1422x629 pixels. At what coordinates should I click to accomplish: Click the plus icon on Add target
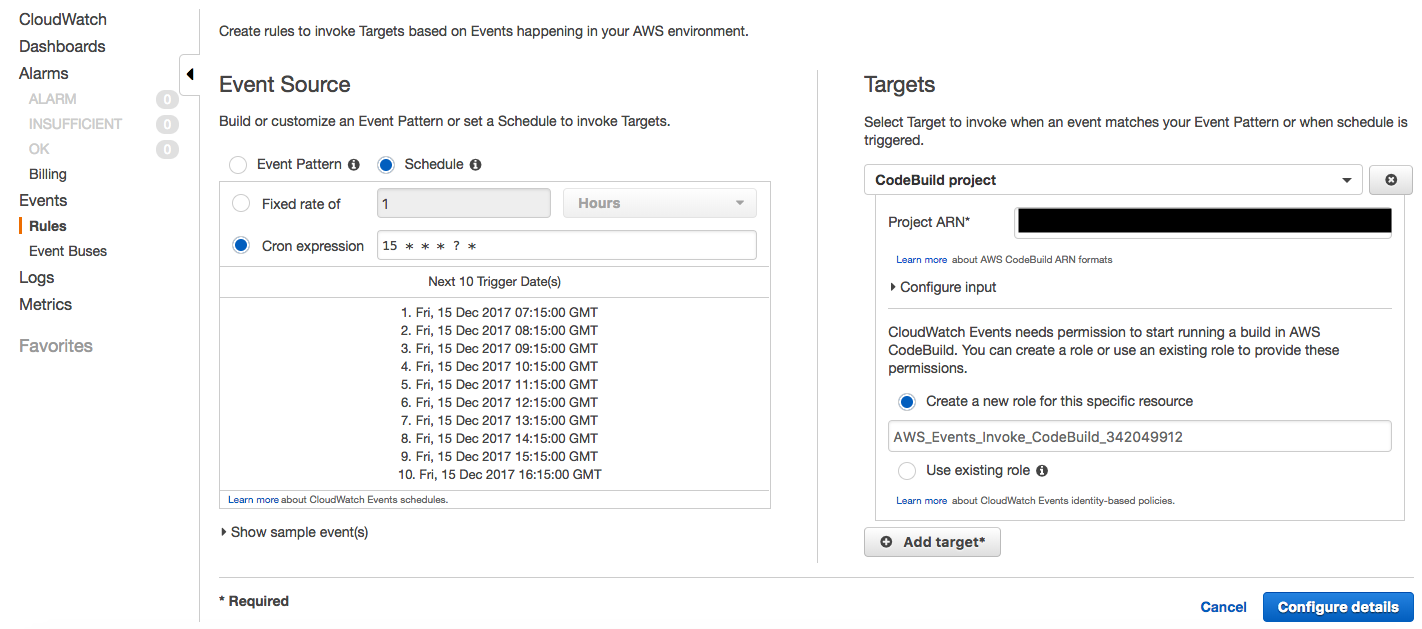(x=886, y=541)
